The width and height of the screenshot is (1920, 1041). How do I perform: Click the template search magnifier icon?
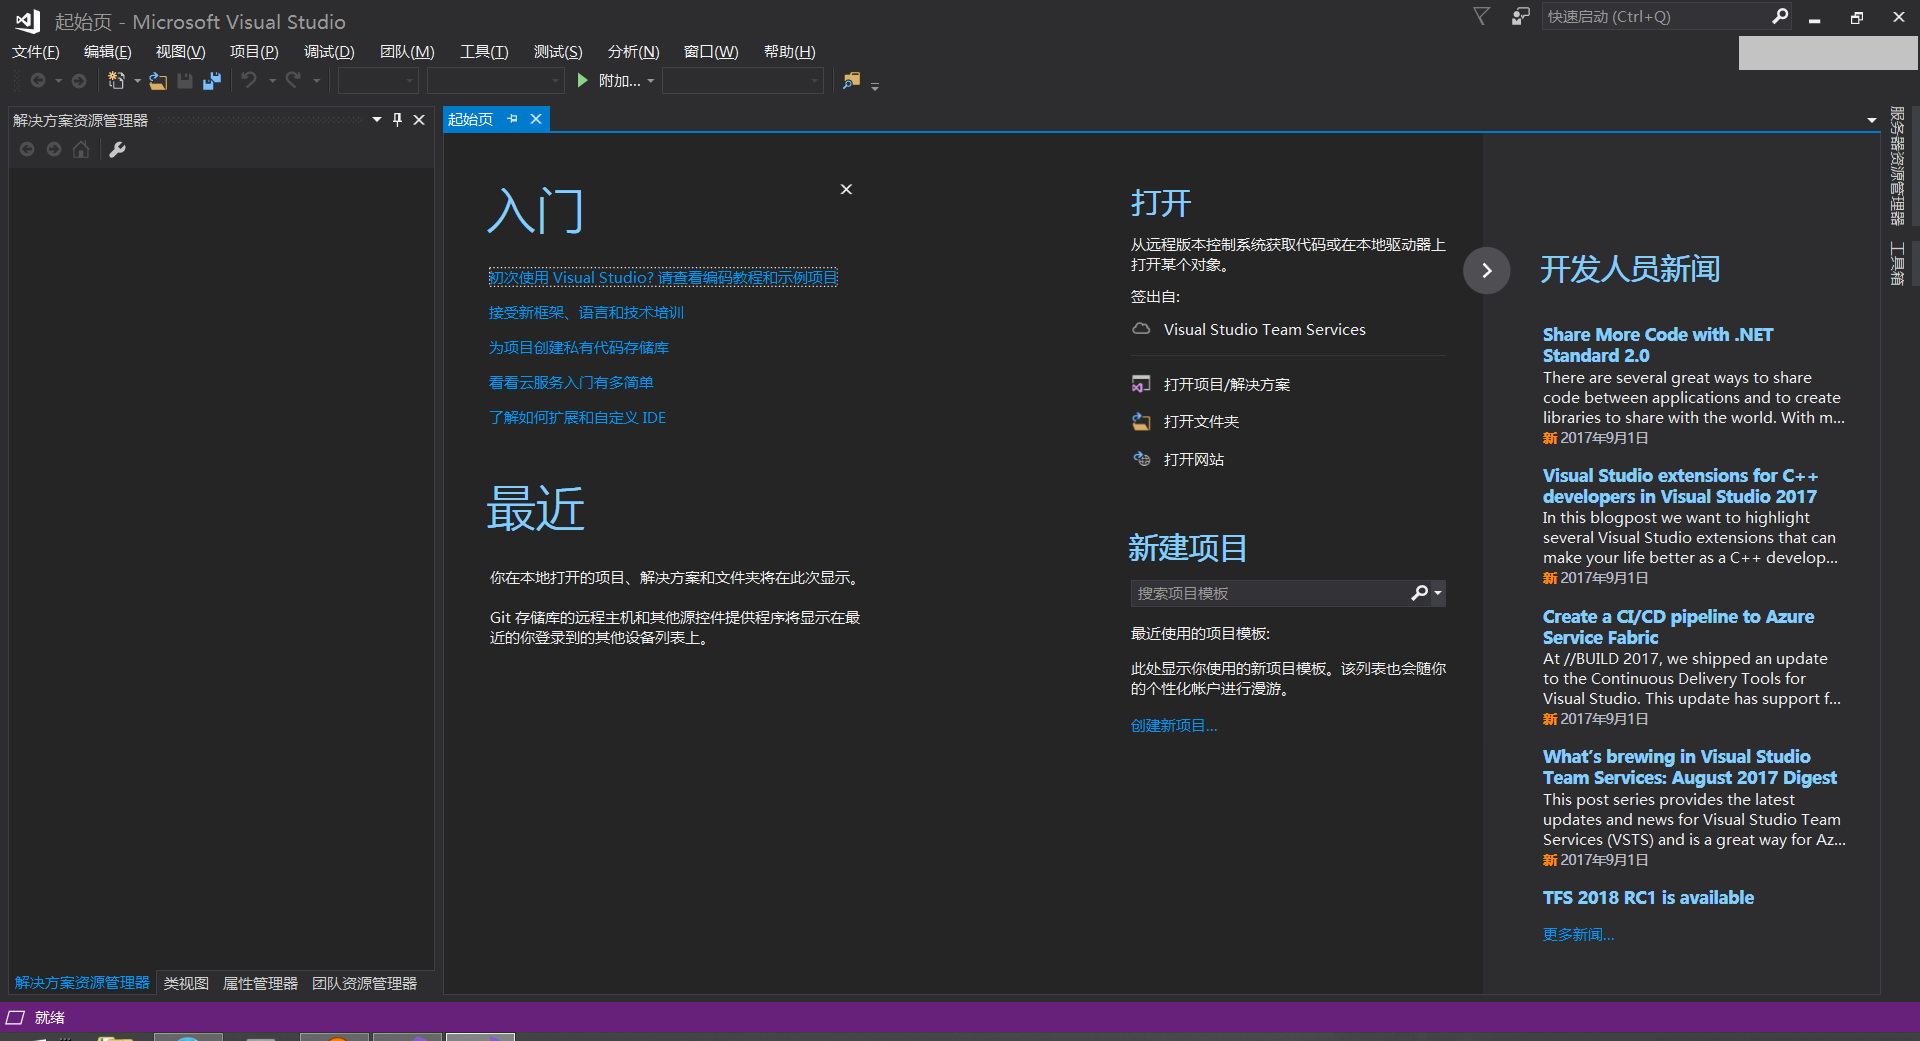pyautogui.click(x=1419, y=593)
